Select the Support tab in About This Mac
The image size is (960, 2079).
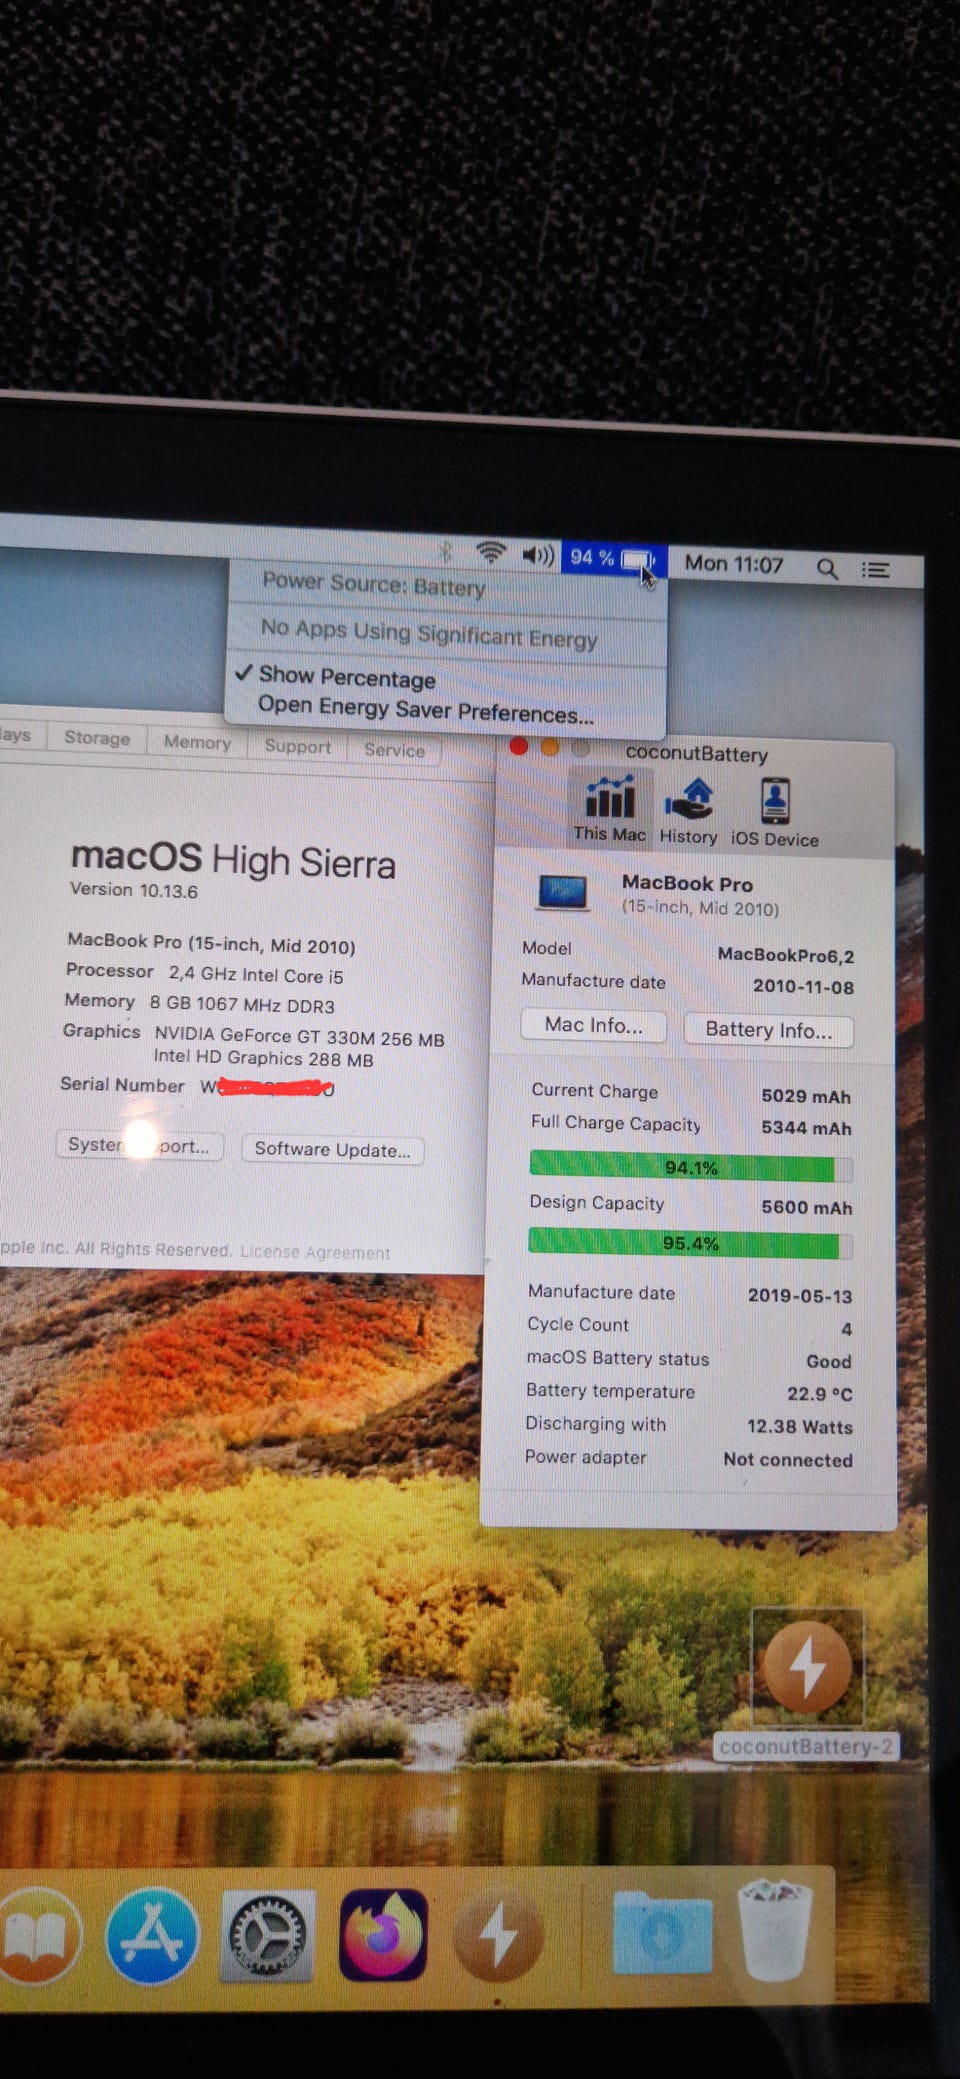tap(297, 746)
